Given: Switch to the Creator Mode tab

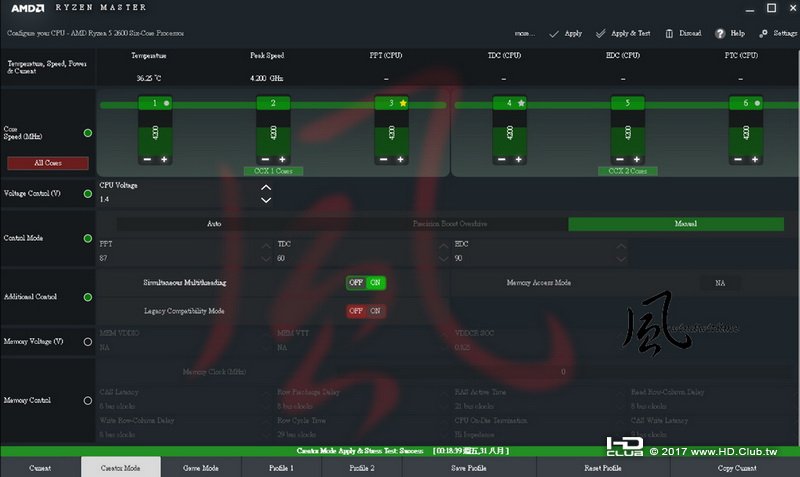Looking at the screenshot, I should (120, 467).
